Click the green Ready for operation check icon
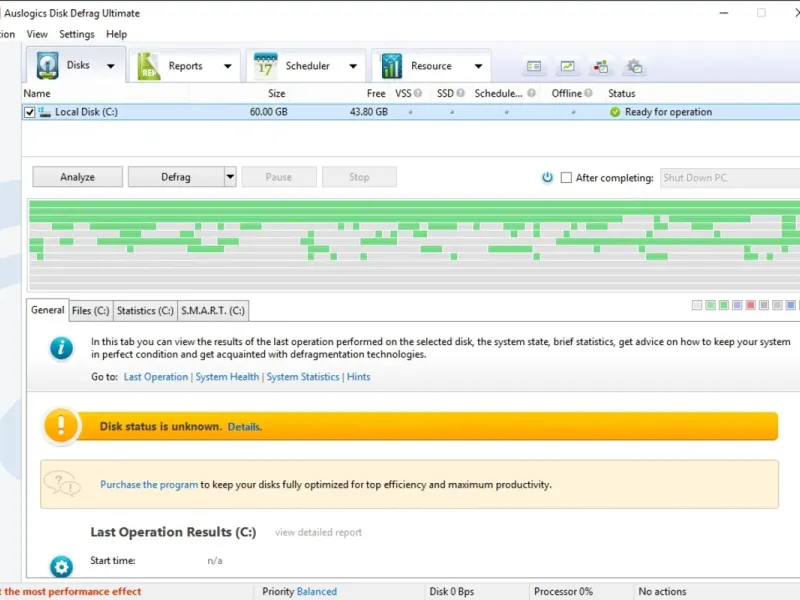The height and width of the screenshot is (600, 800). pos(615,112)
